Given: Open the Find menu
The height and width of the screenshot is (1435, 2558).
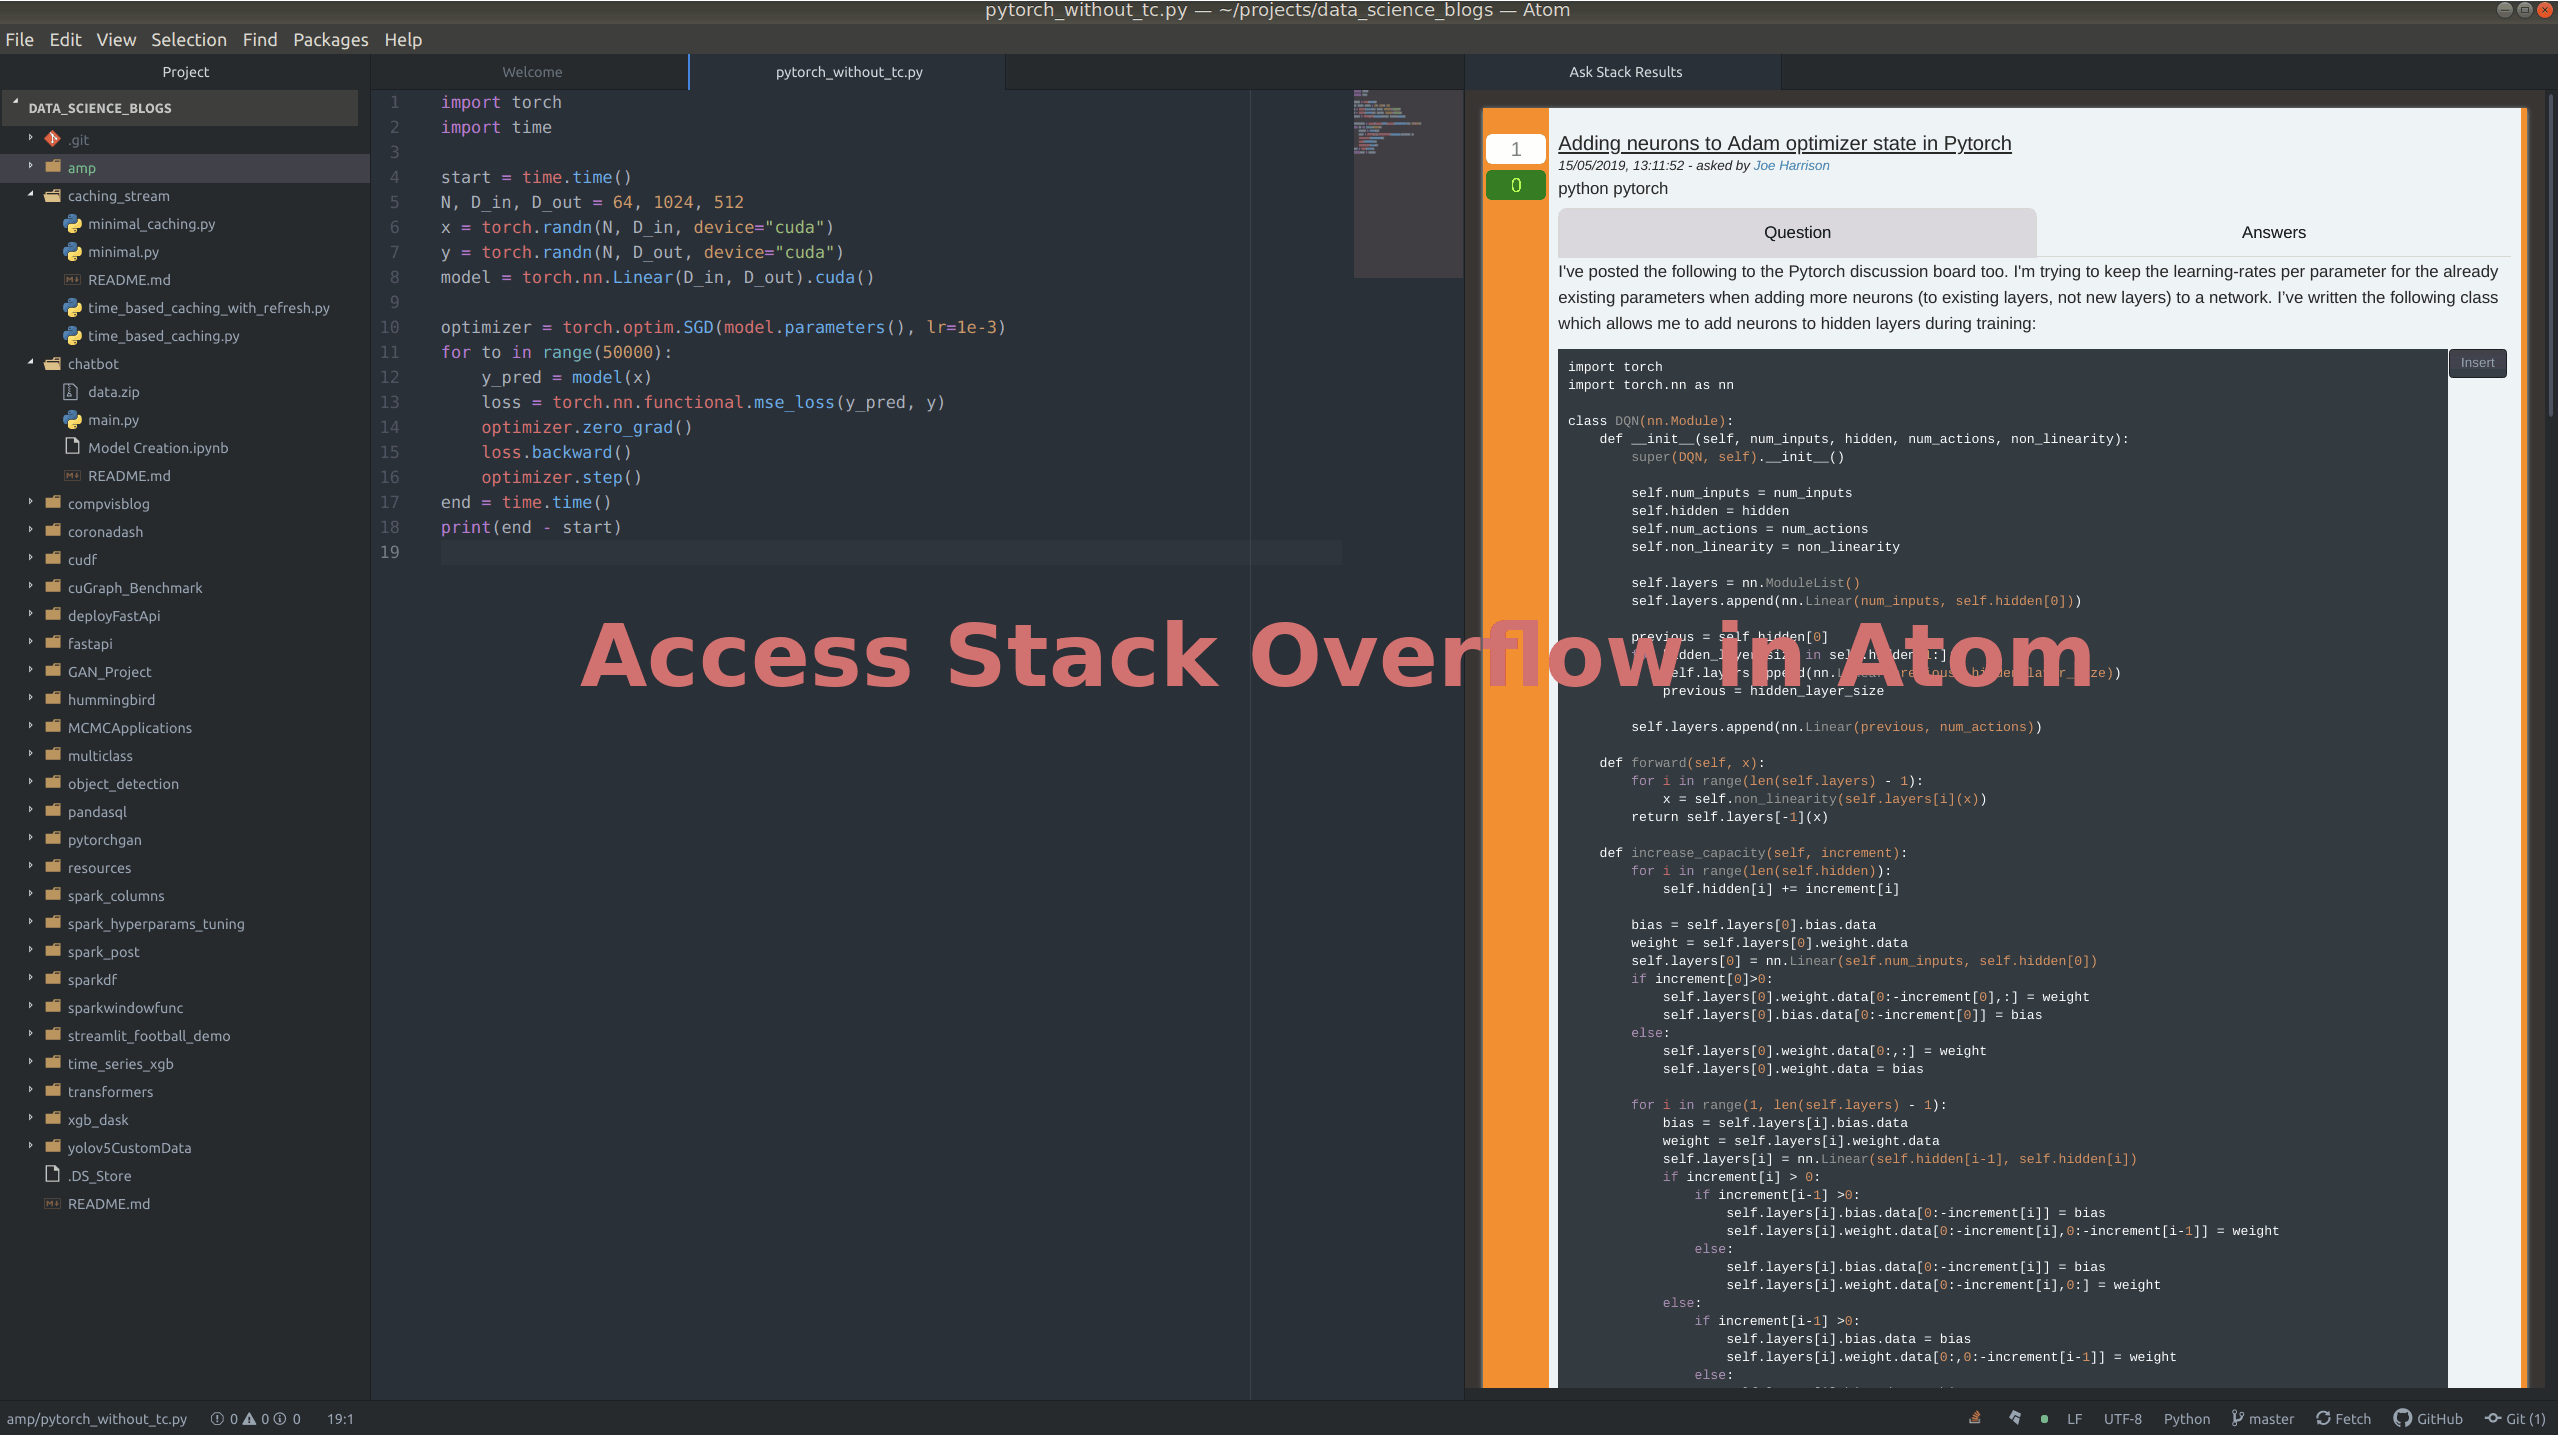Looking at the screenshot, I should pos(260,40).
